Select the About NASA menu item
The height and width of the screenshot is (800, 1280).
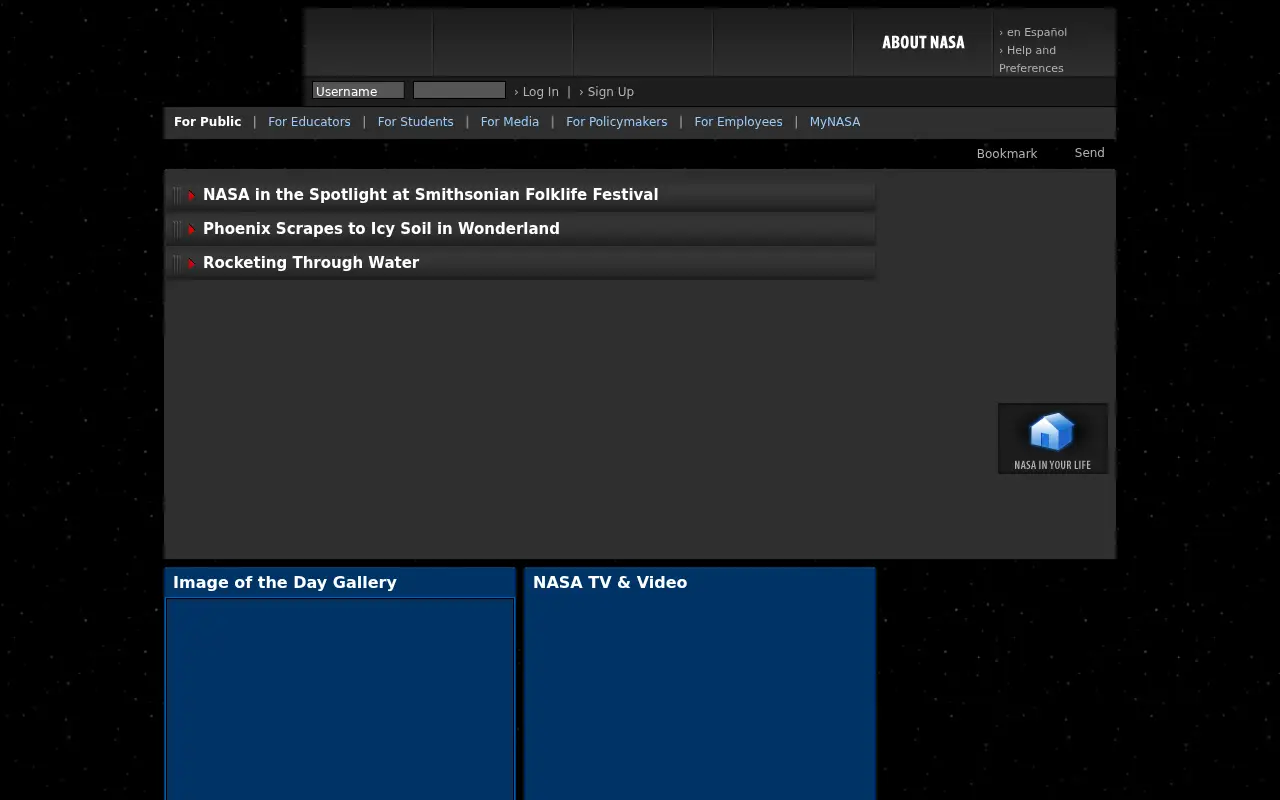pyautogui.click(x=923, y=42)
